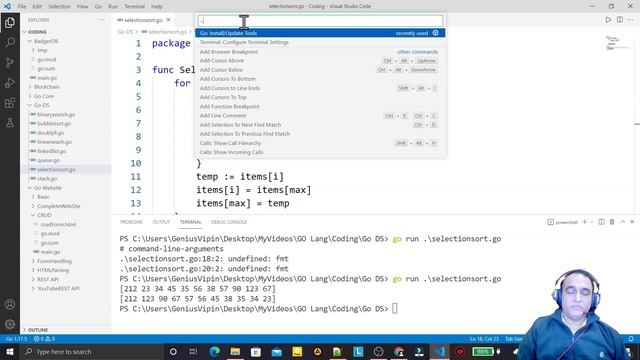Screen dimensions: 640x360
Task: Open the File menu
Action: tap(22, 6)
